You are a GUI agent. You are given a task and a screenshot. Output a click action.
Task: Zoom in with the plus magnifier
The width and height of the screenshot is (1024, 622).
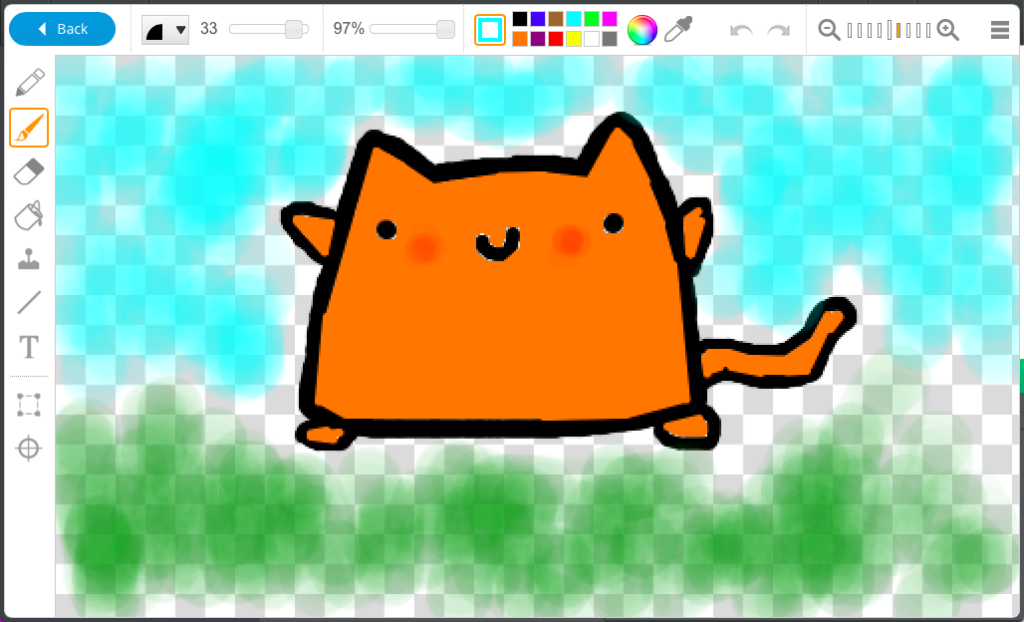click(948, 30)
